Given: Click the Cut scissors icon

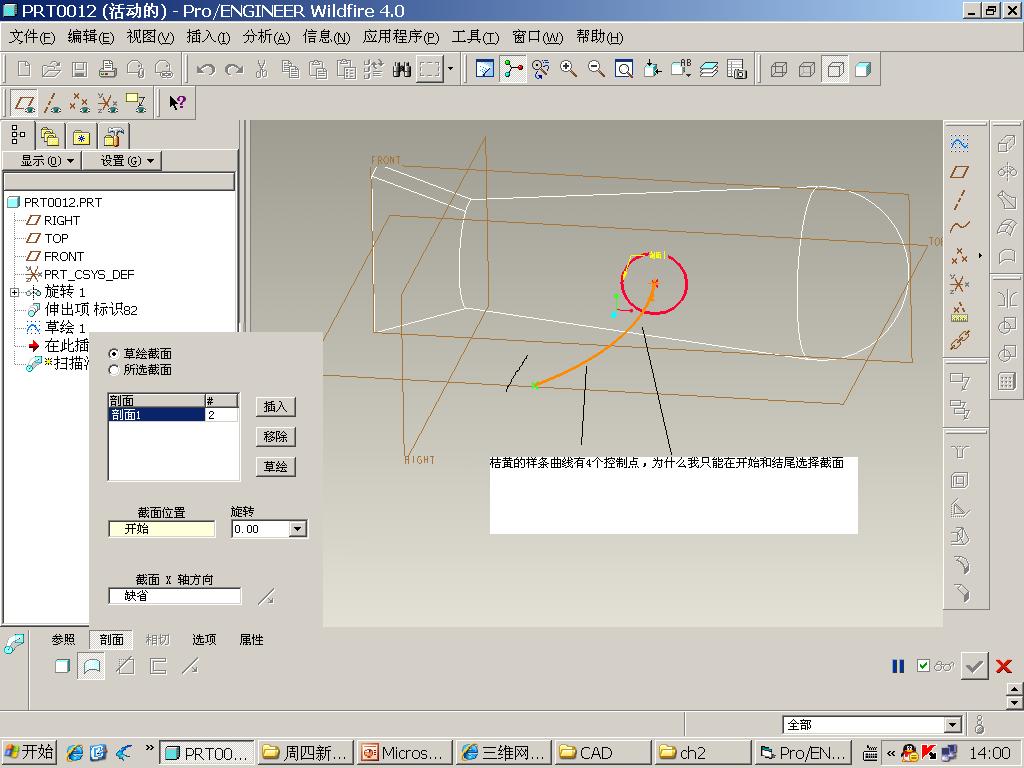Looking at the screenshot, I should pyautogui.click(x=262, y=69).
